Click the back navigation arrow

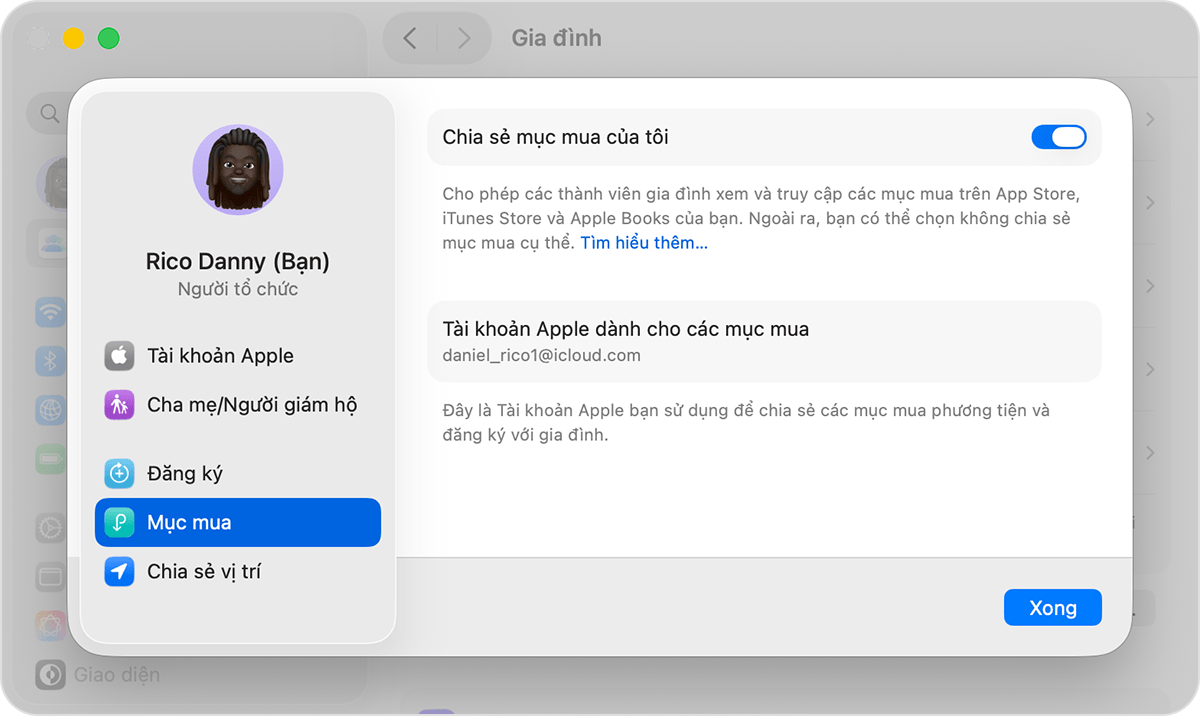pos(410,37)
